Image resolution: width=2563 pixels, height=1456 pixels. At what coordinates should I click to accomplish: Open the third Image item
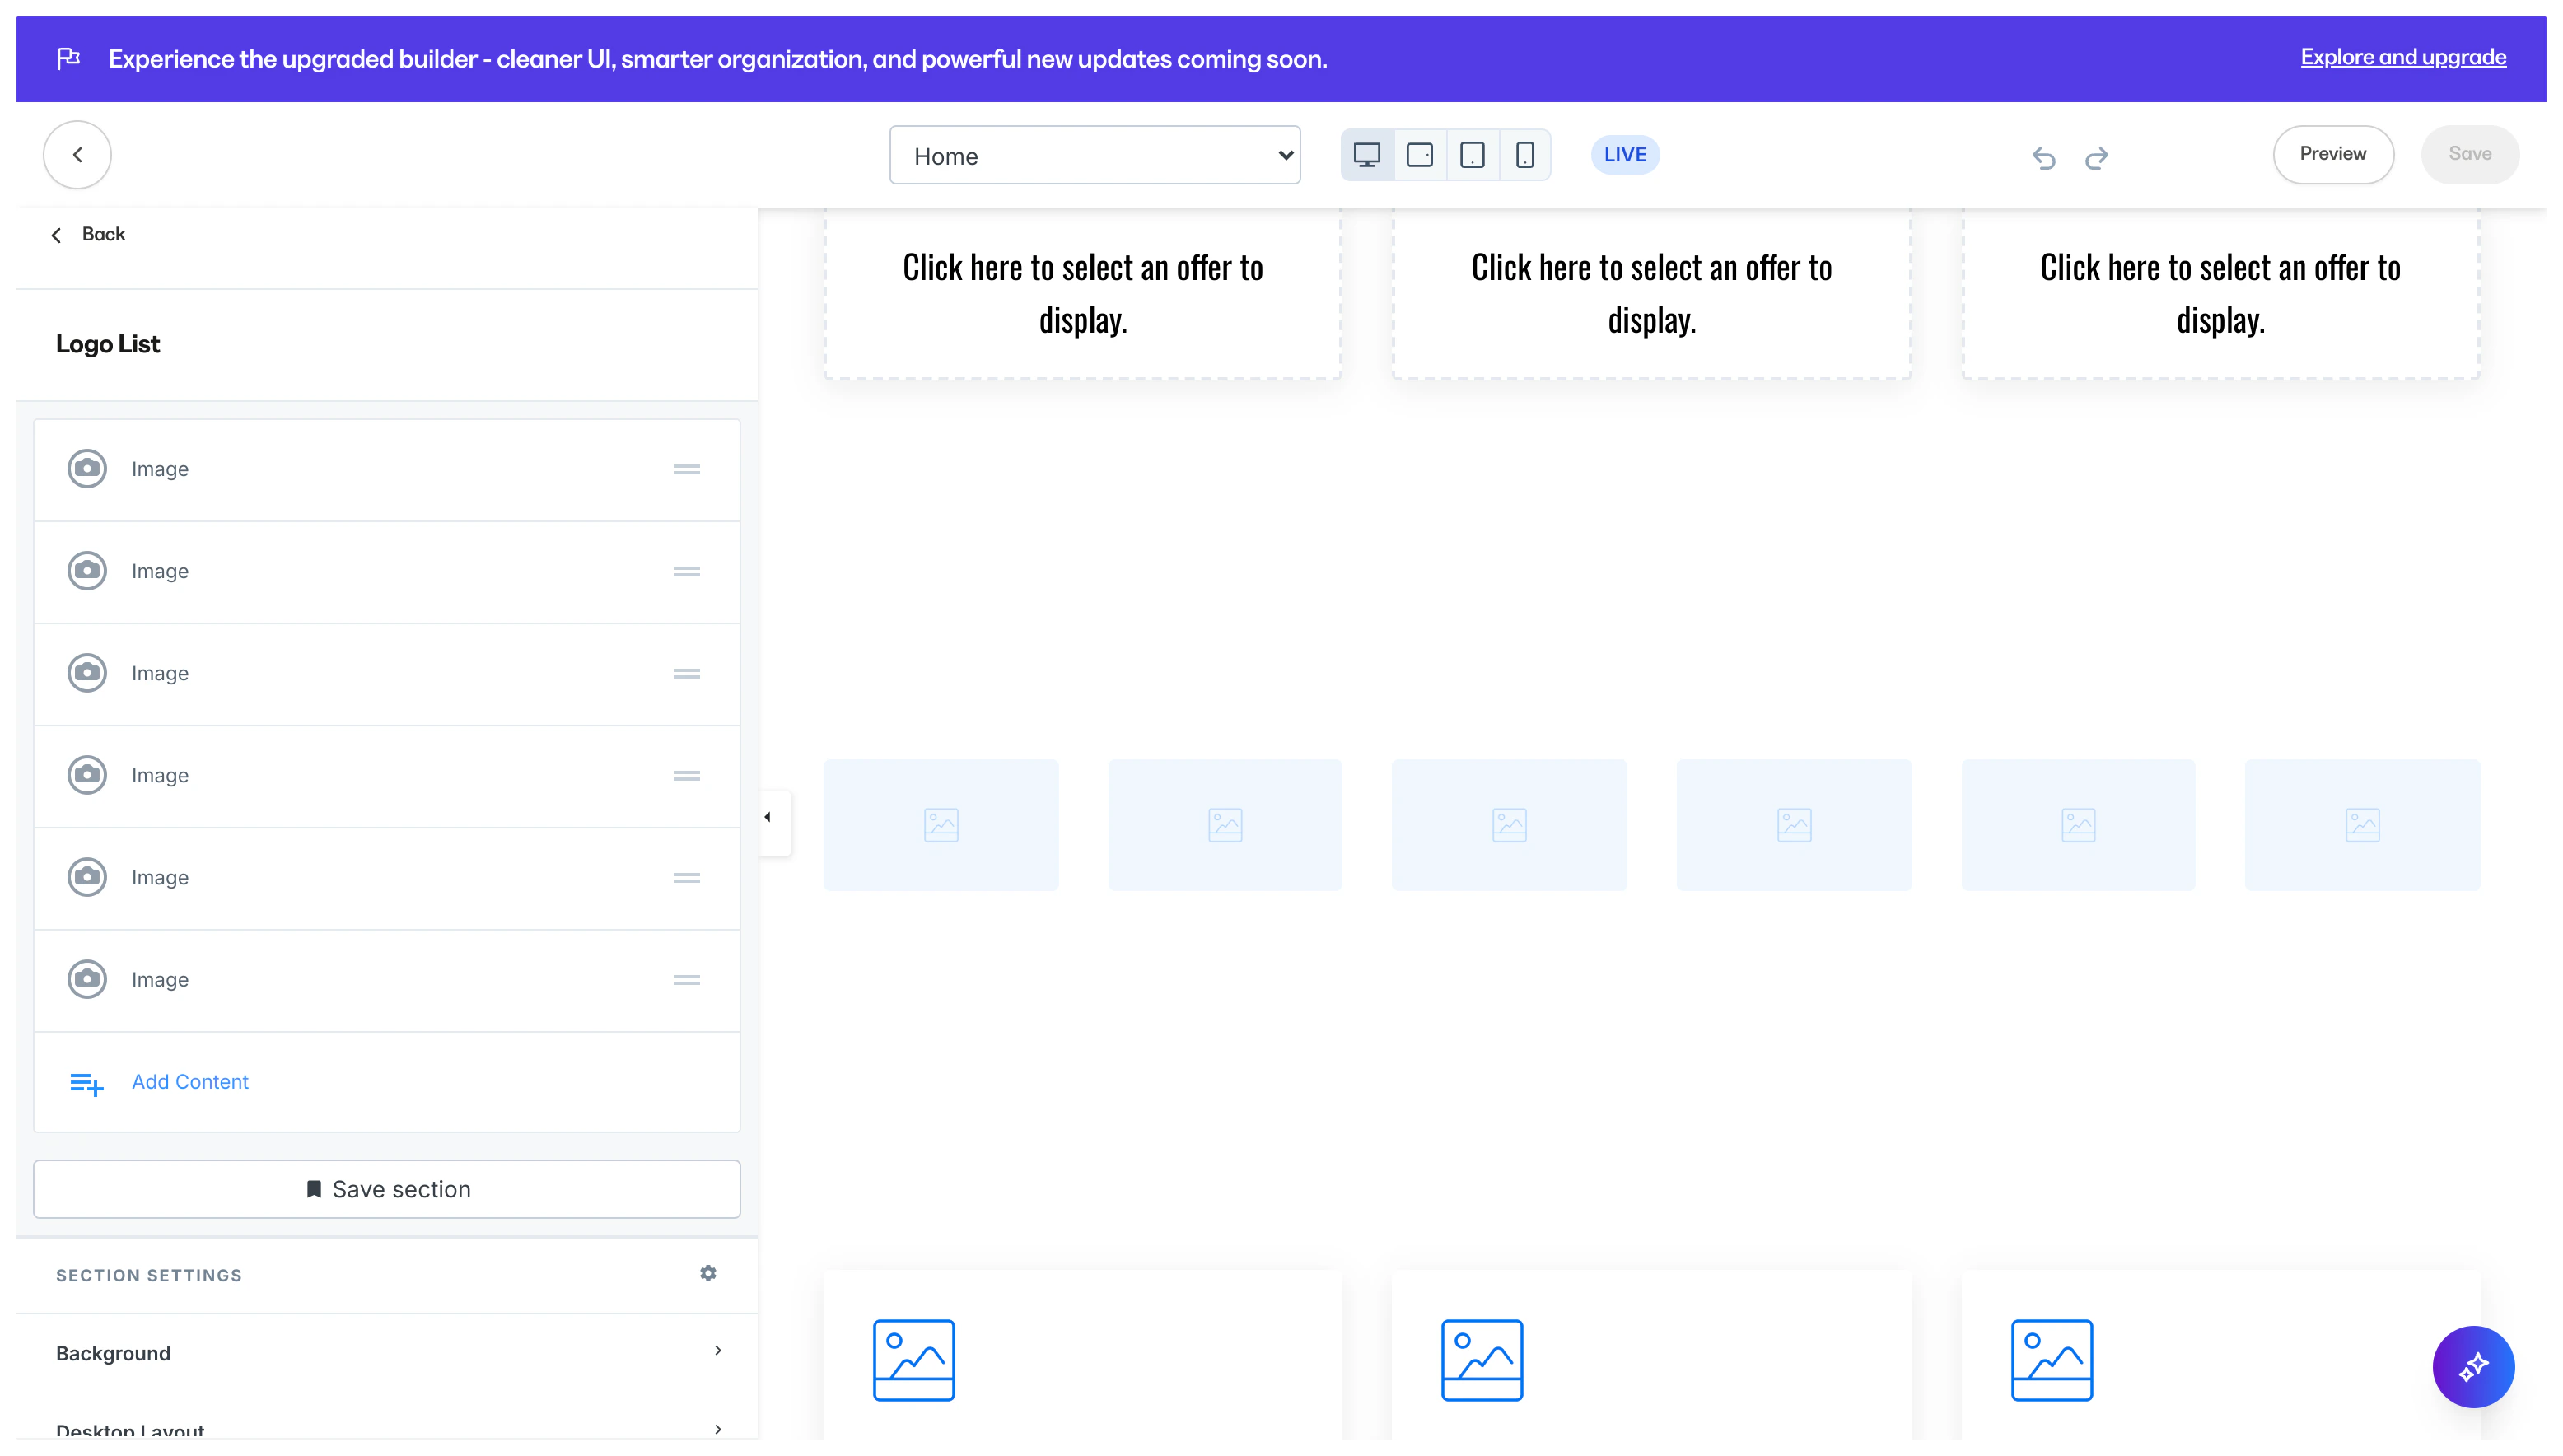(160, 673)
